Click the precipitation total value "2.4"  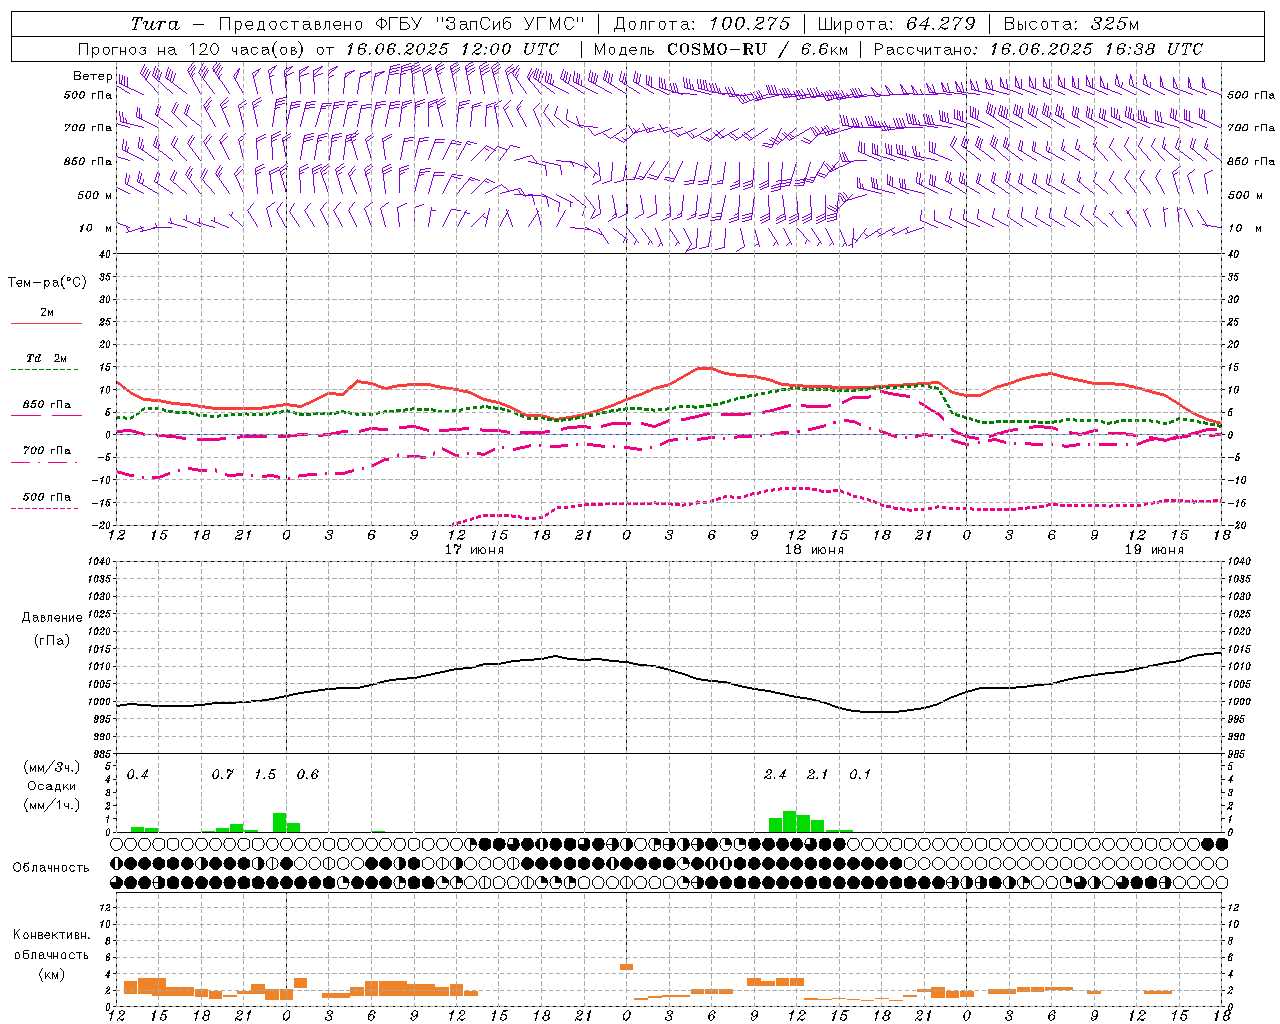point(775,775)
